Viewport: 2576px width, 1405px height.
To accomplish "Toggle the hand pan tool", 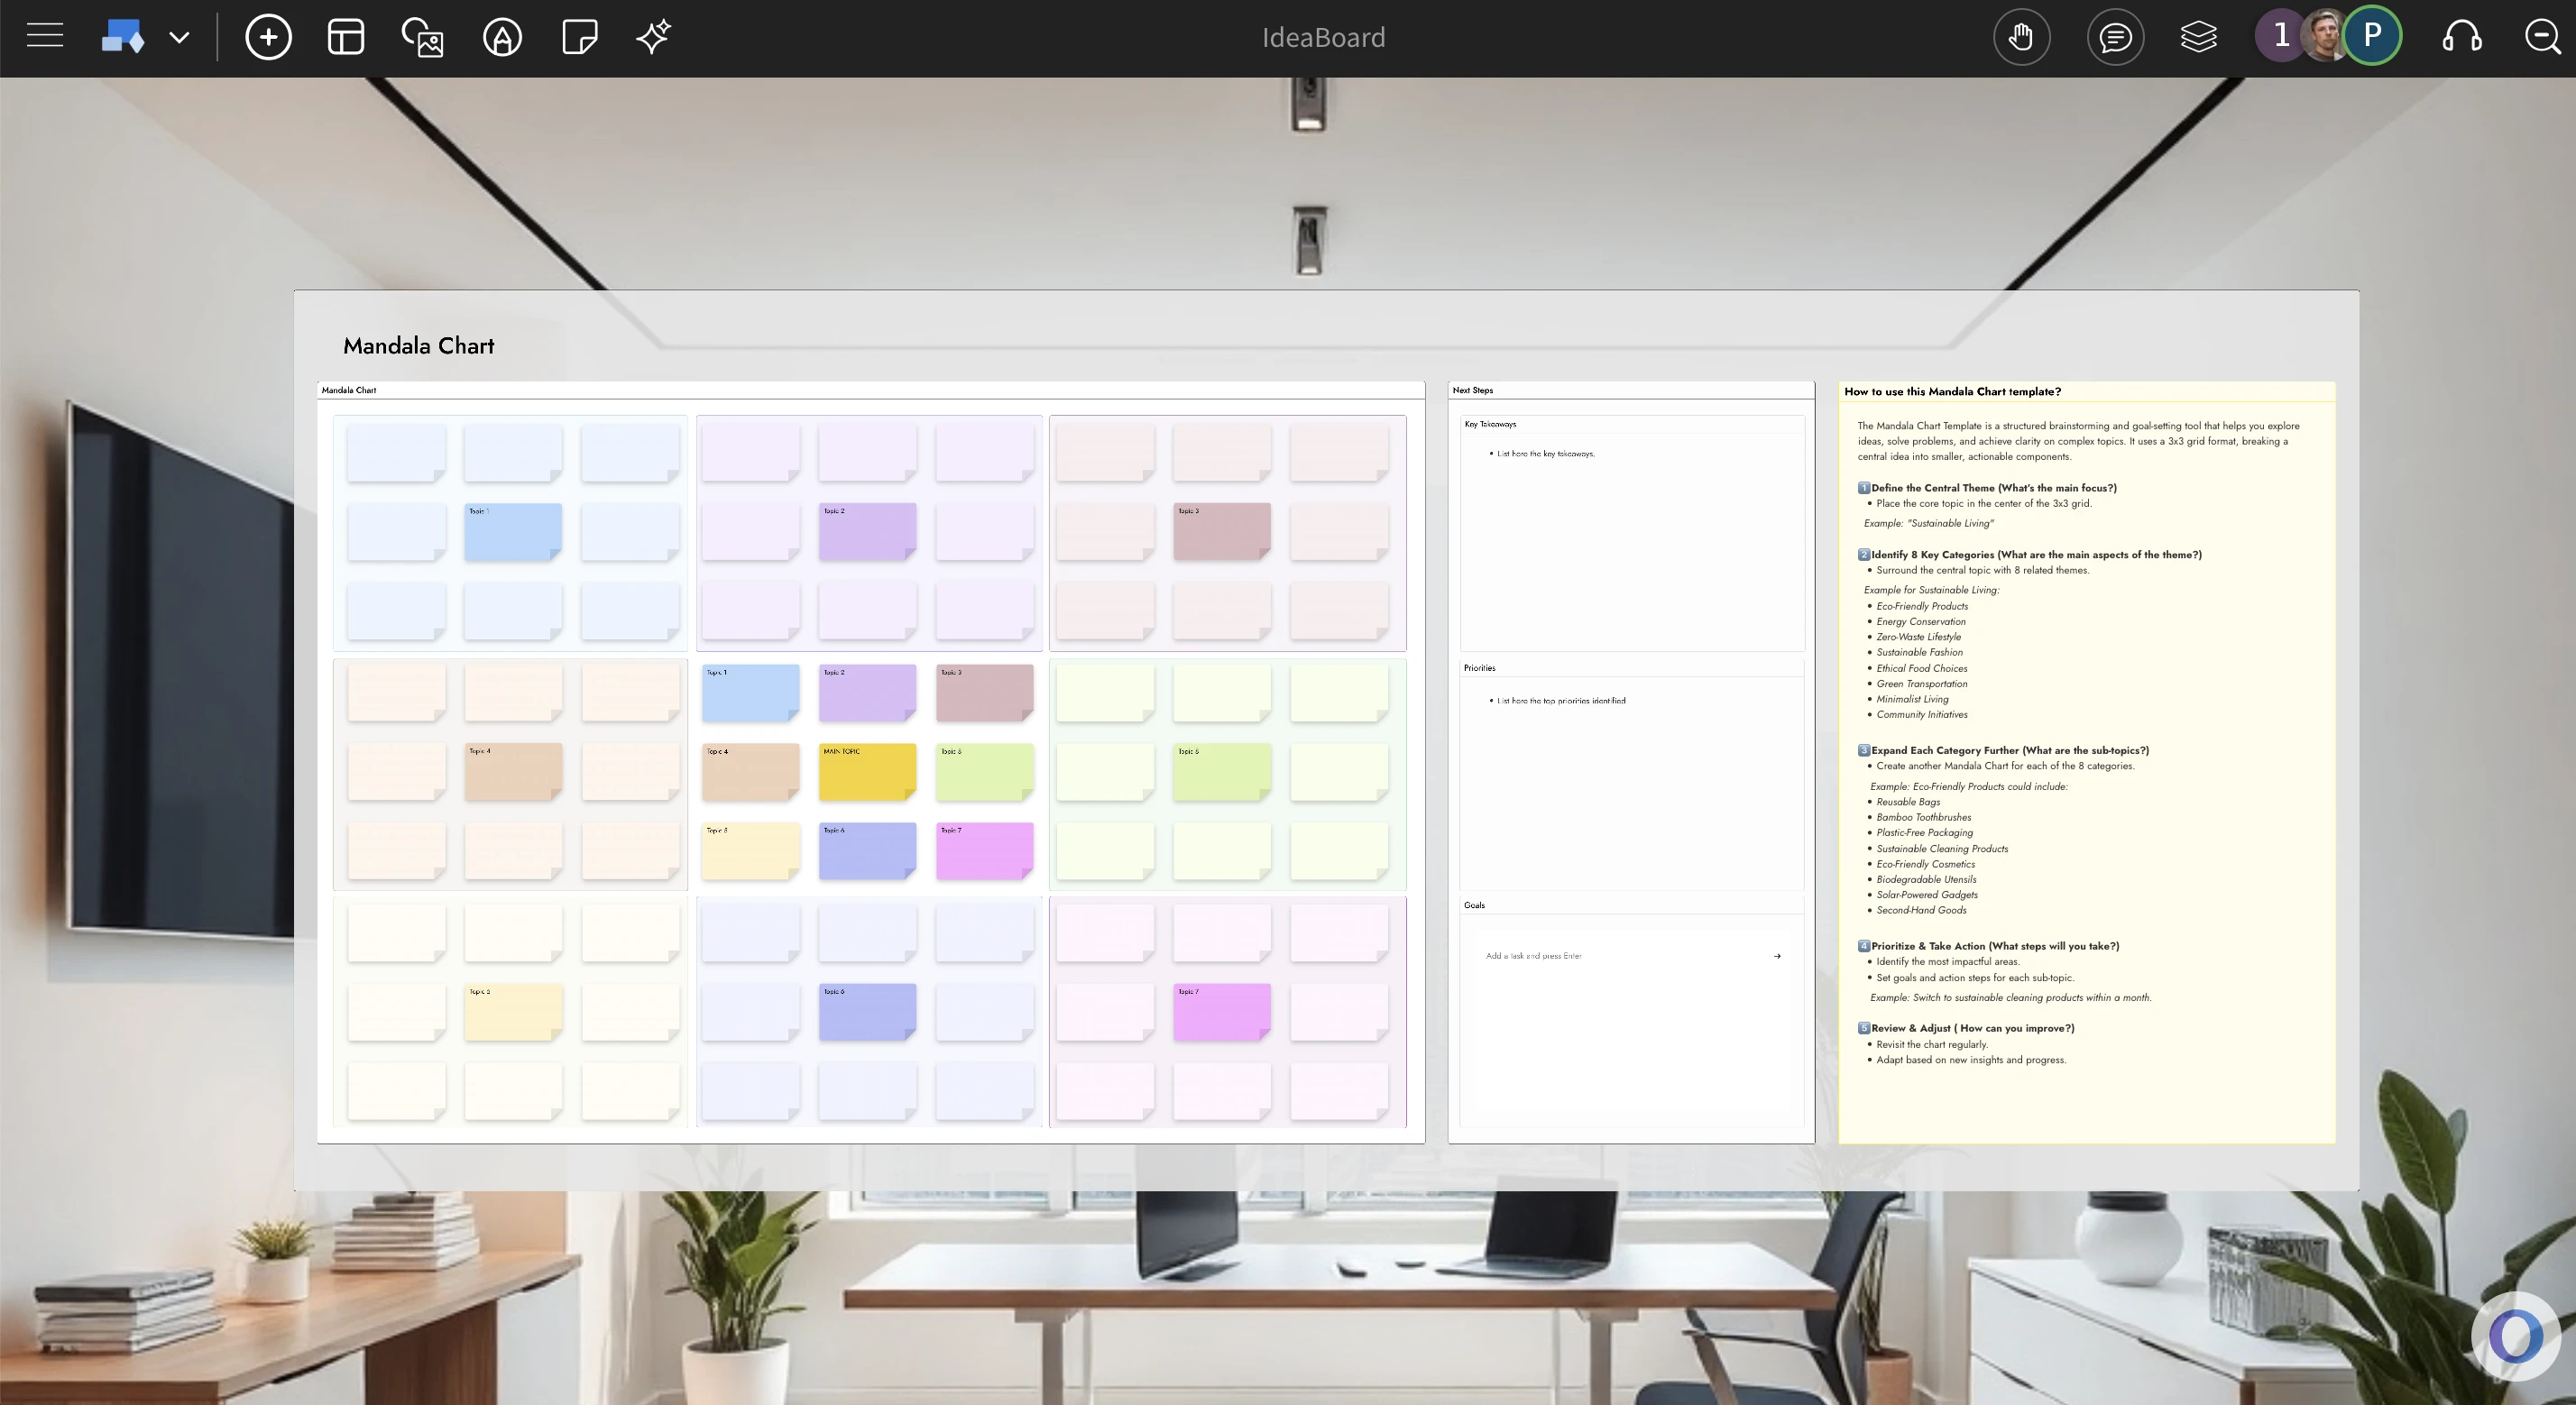I will (2021, 37).
